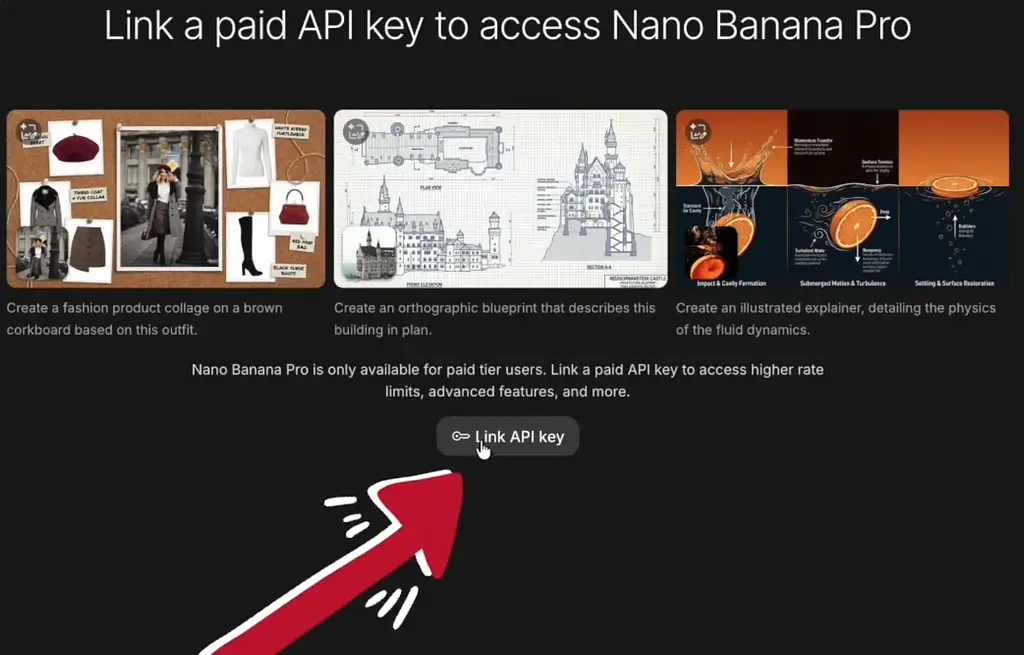
Task: Click the image-edit icon on castle blueprint card
Action: coord(356,132)
